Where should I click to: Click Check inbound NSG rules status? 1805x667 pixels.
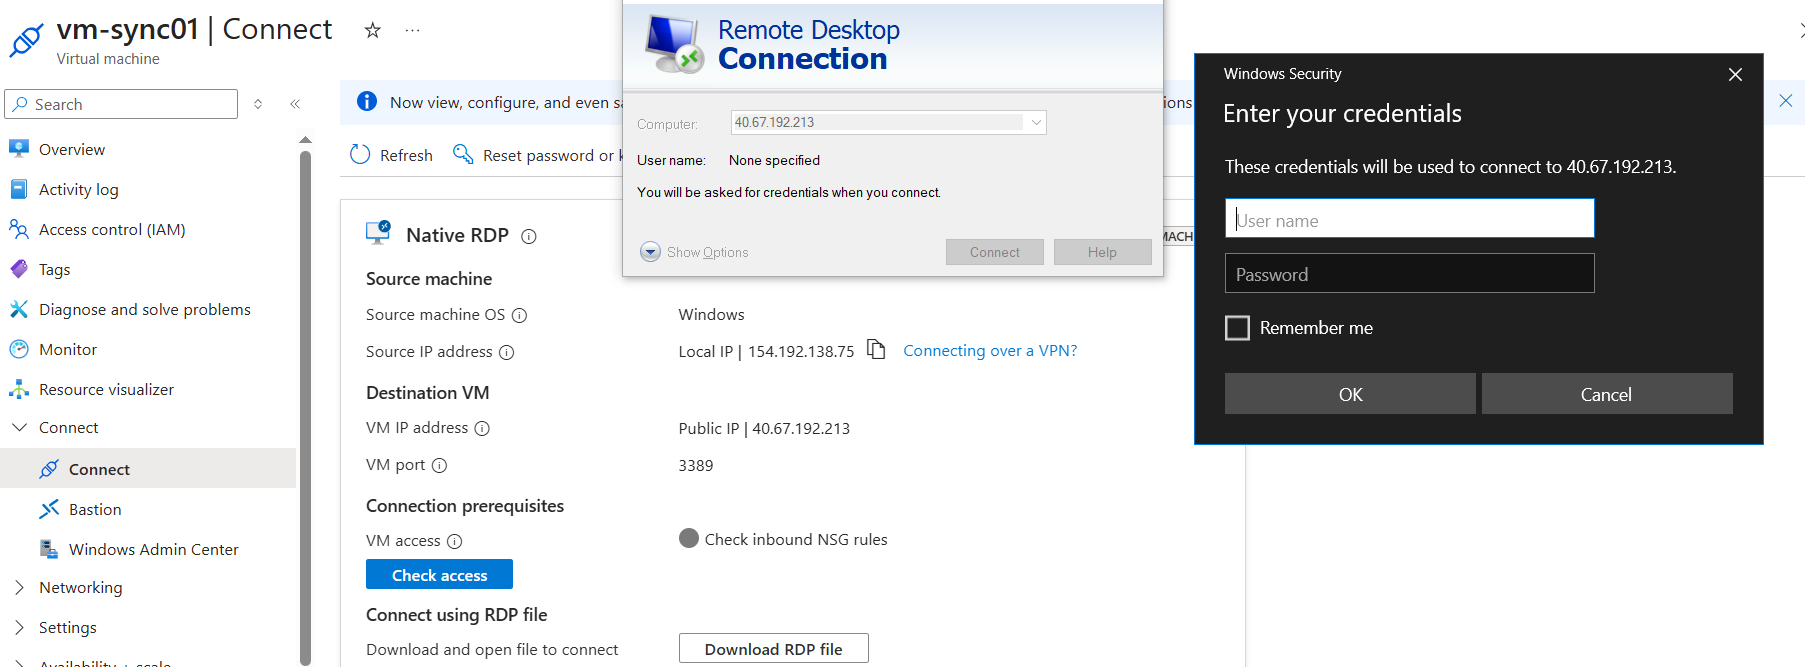(783, 539)
